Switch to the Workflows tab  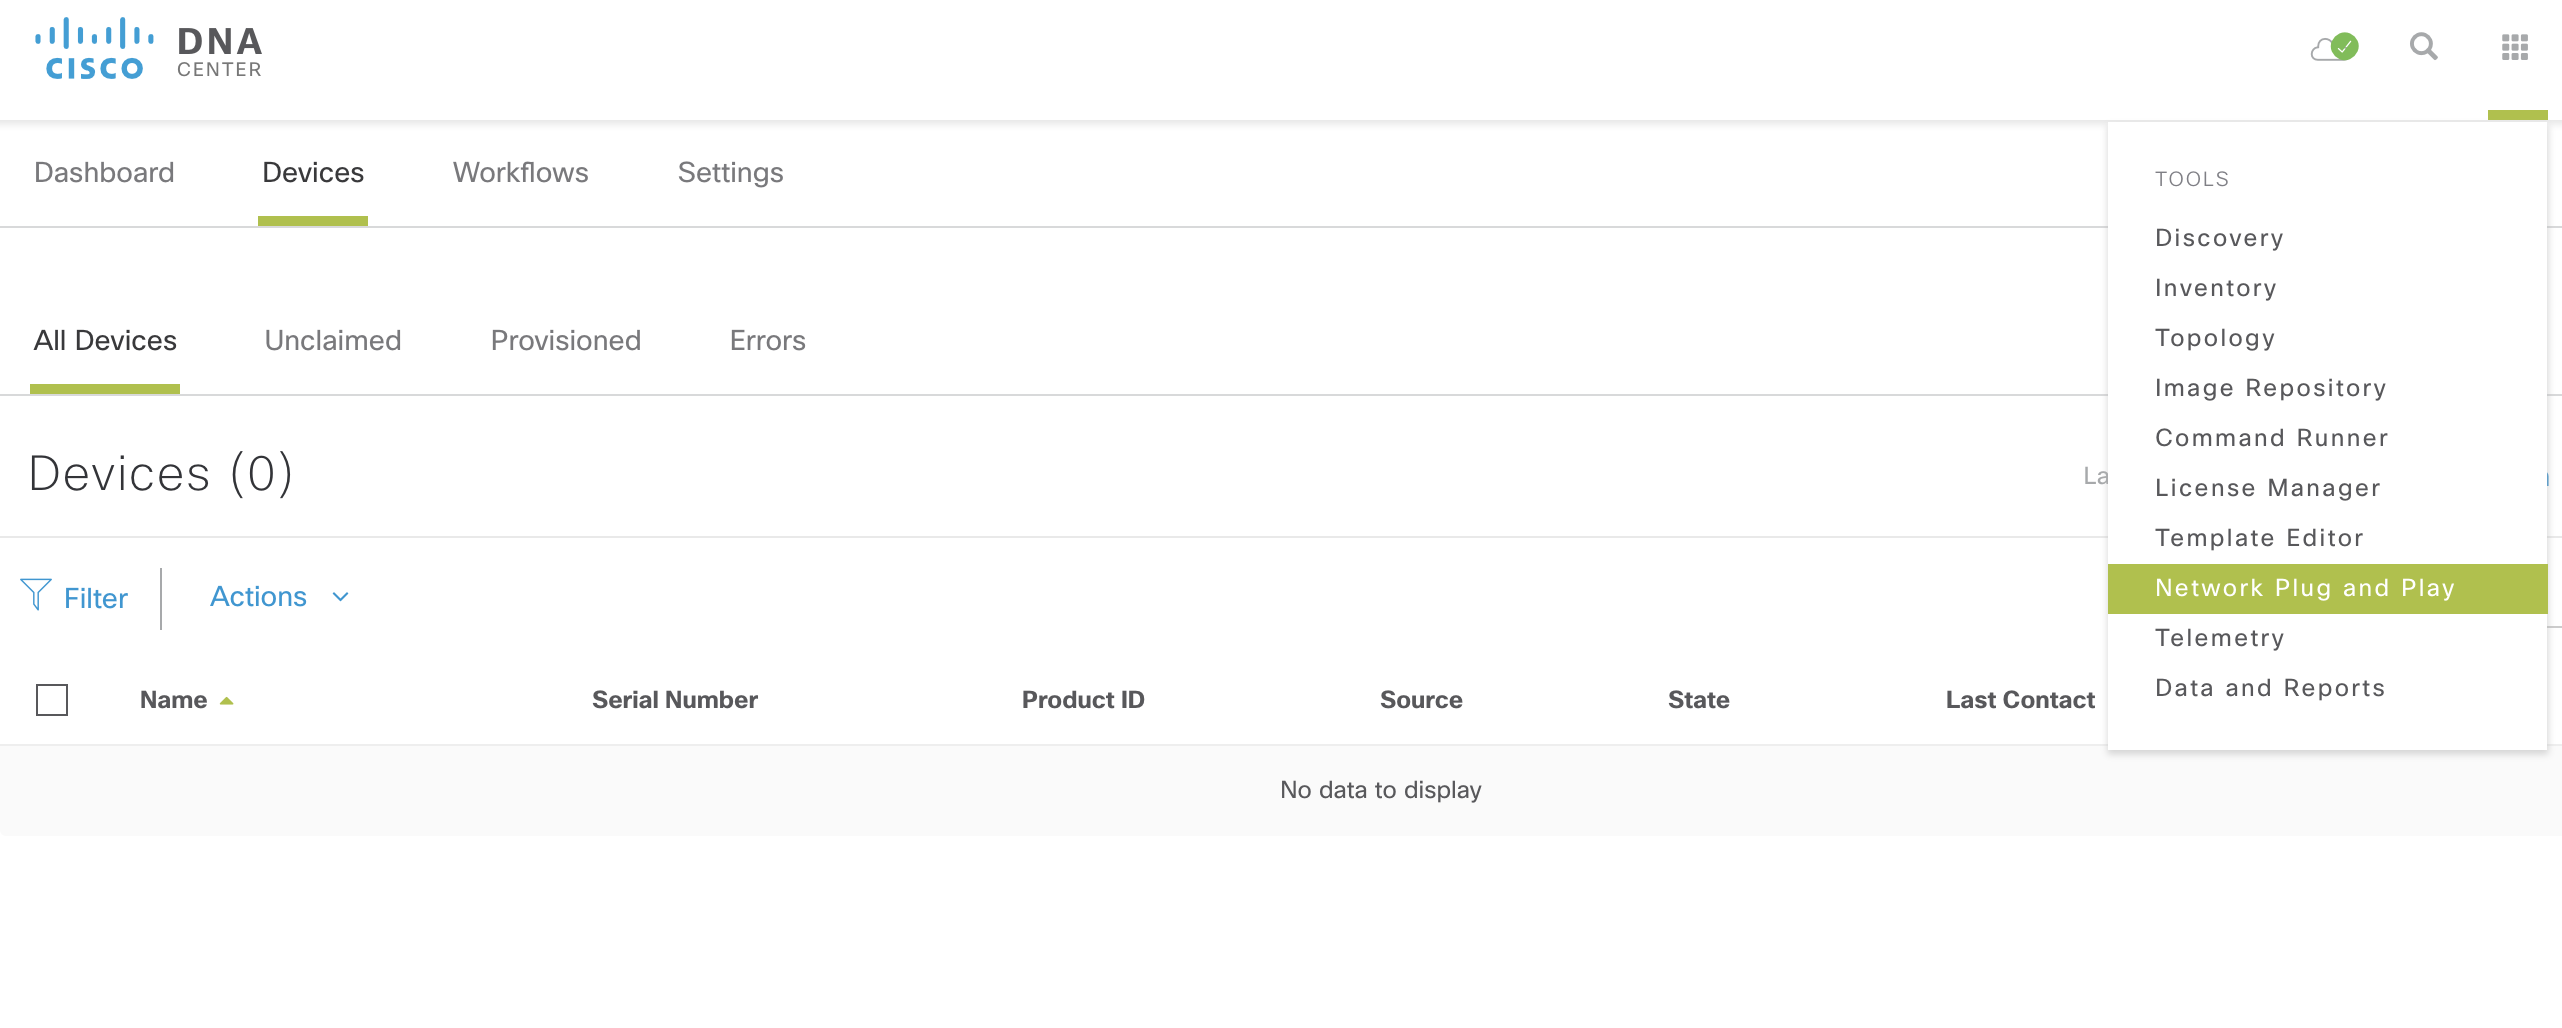[520, 172]
